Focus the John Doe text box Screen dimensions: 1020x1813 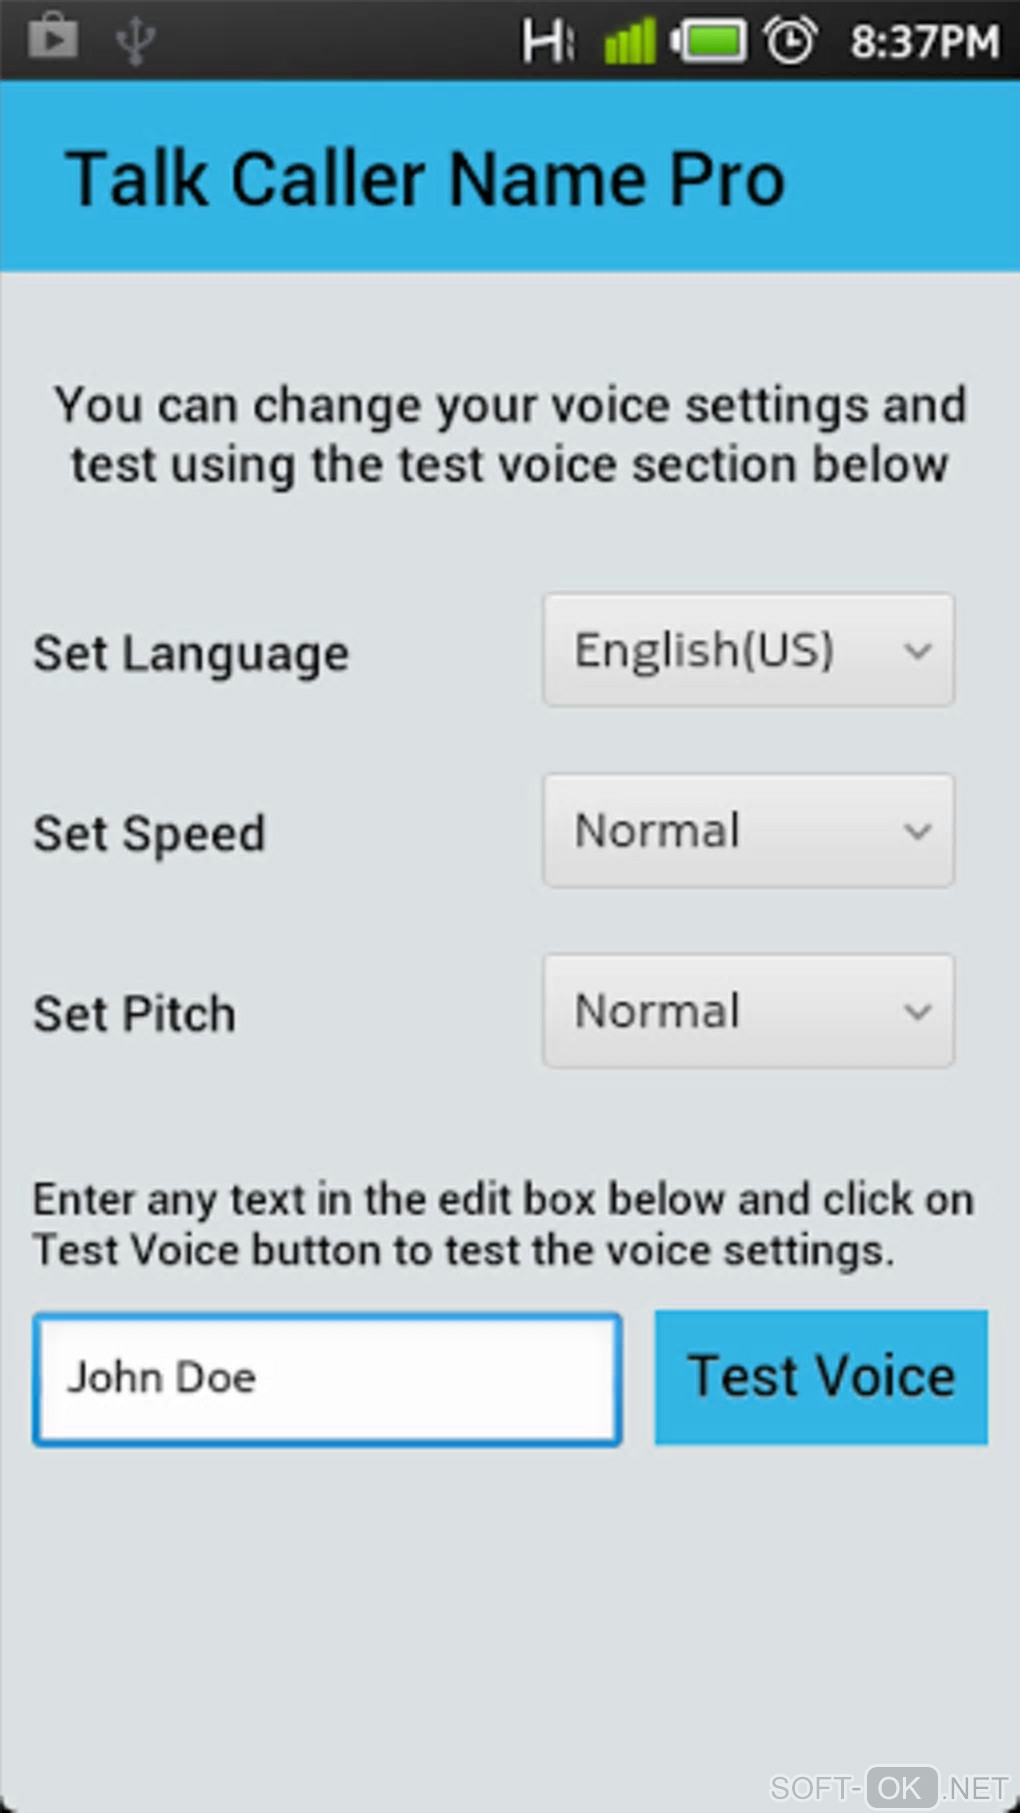327,1379
